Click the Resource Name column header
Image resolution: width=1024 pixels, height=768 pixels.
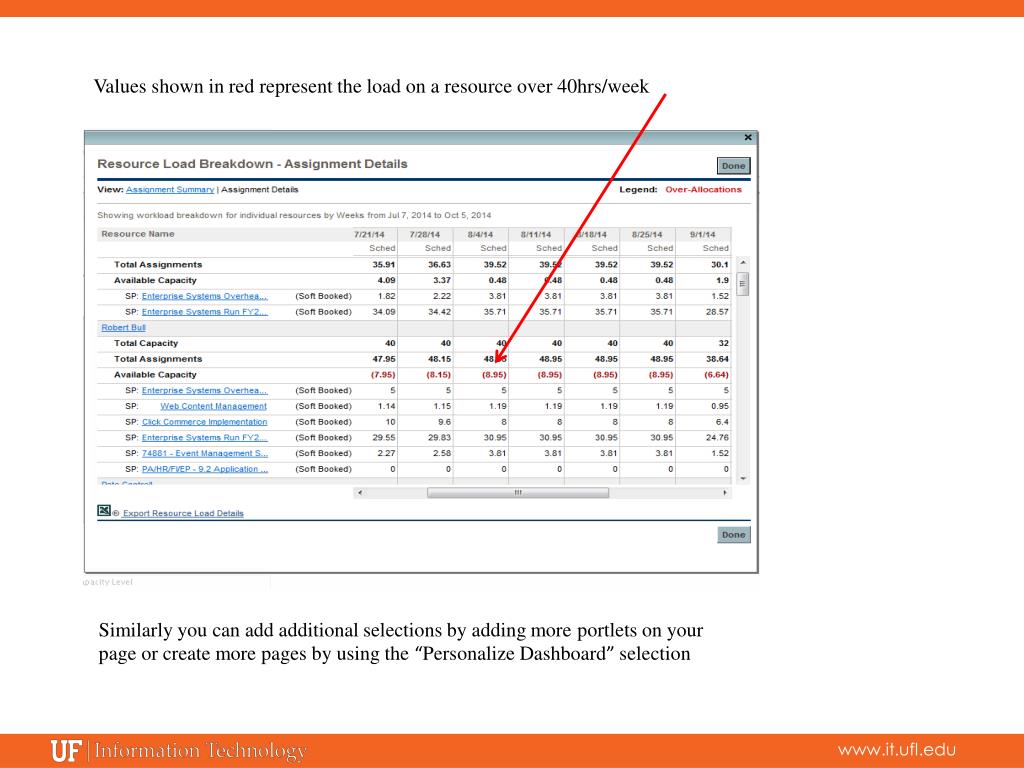[138, 234]
